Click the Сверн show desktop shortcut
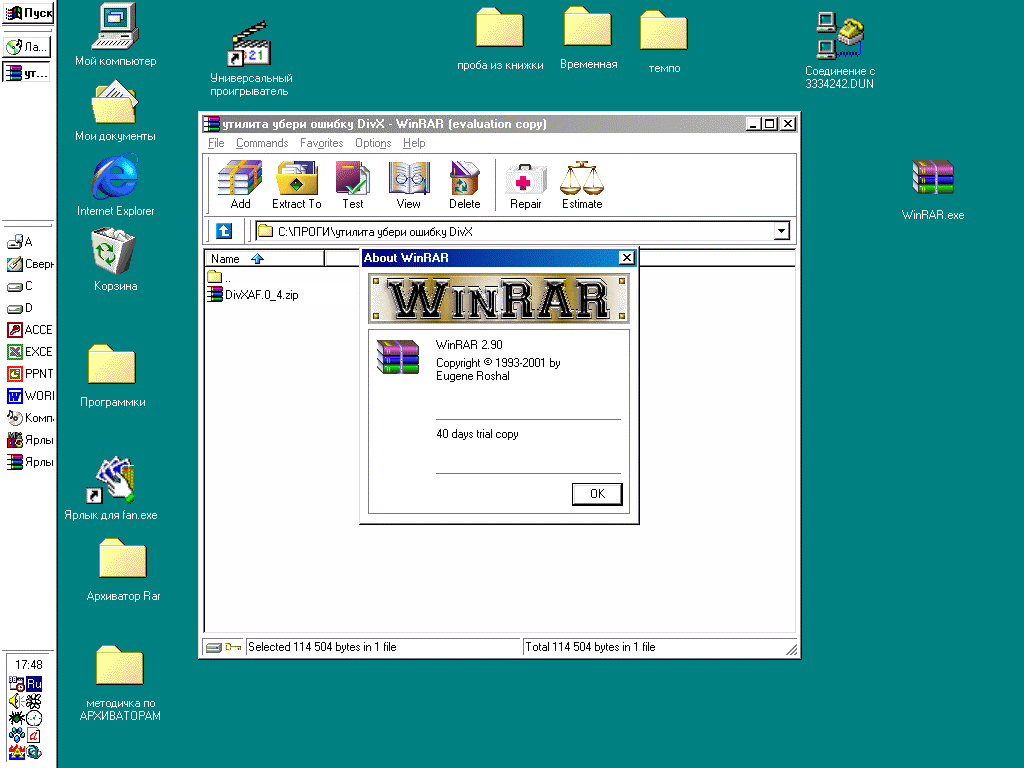Viewport: 1024px width, 768px height. tap(30, 264)
